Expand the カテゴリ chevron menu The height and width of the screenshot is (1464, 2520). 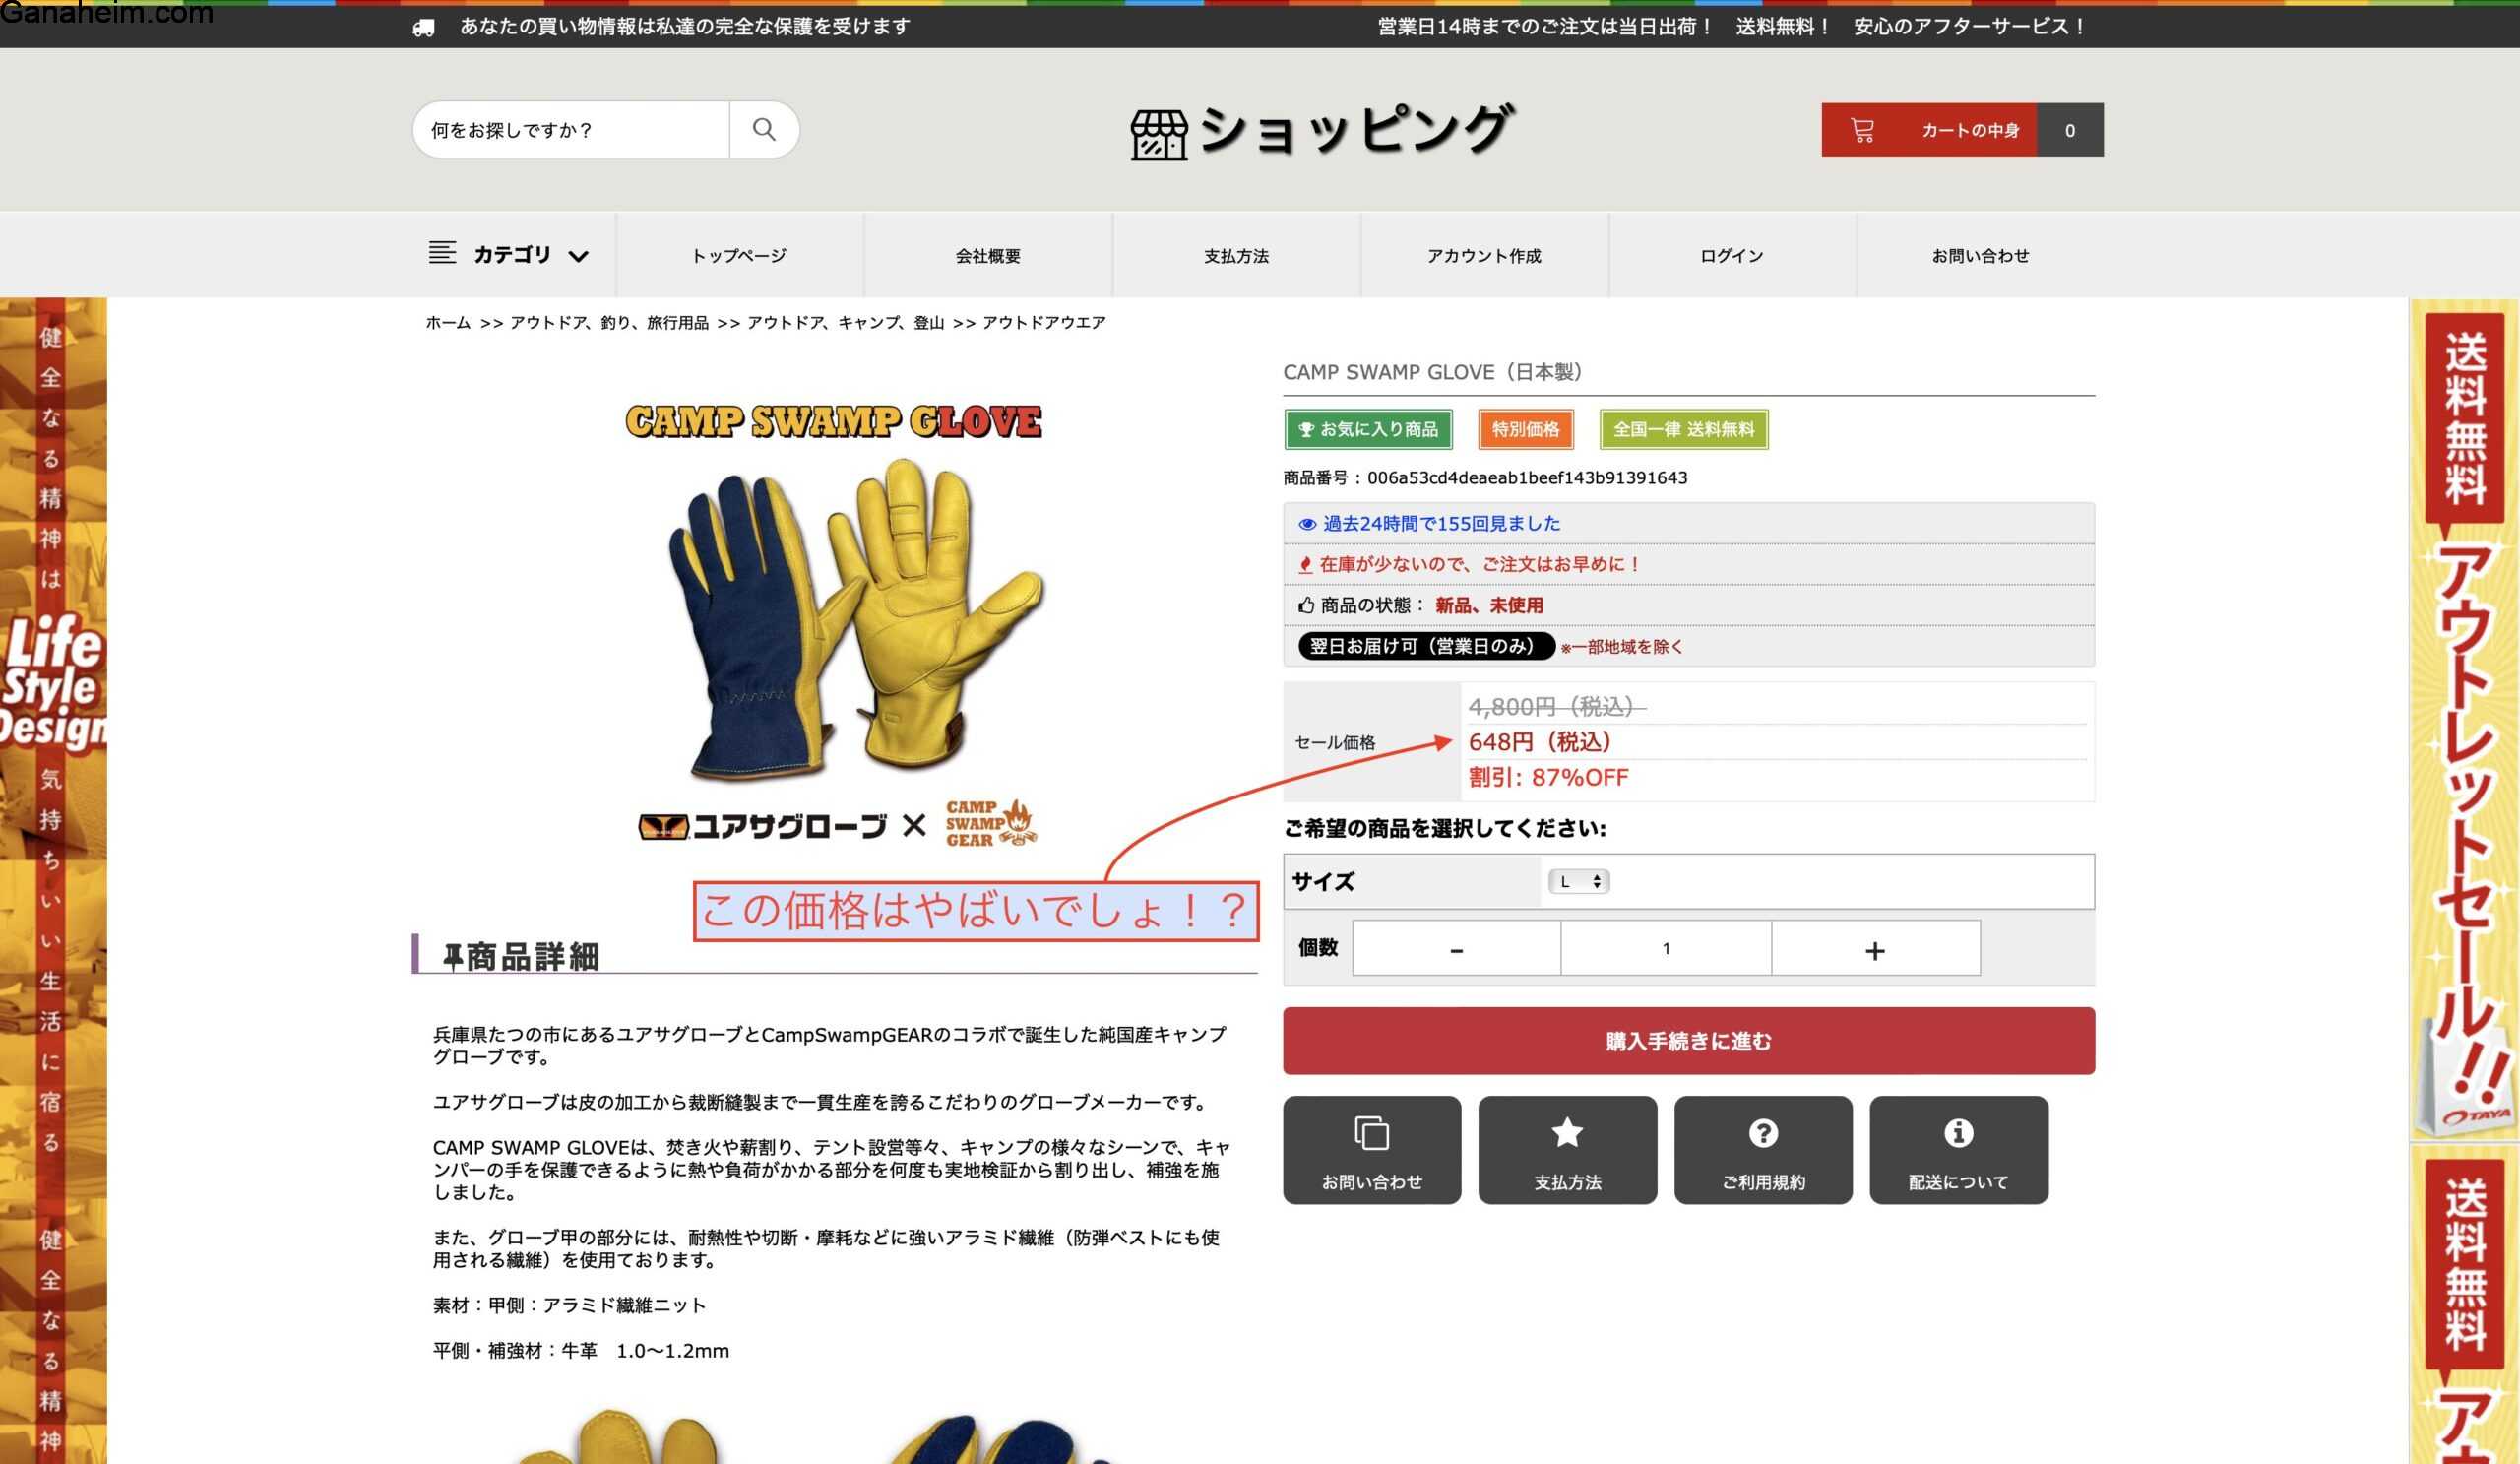tap(578, 256)
